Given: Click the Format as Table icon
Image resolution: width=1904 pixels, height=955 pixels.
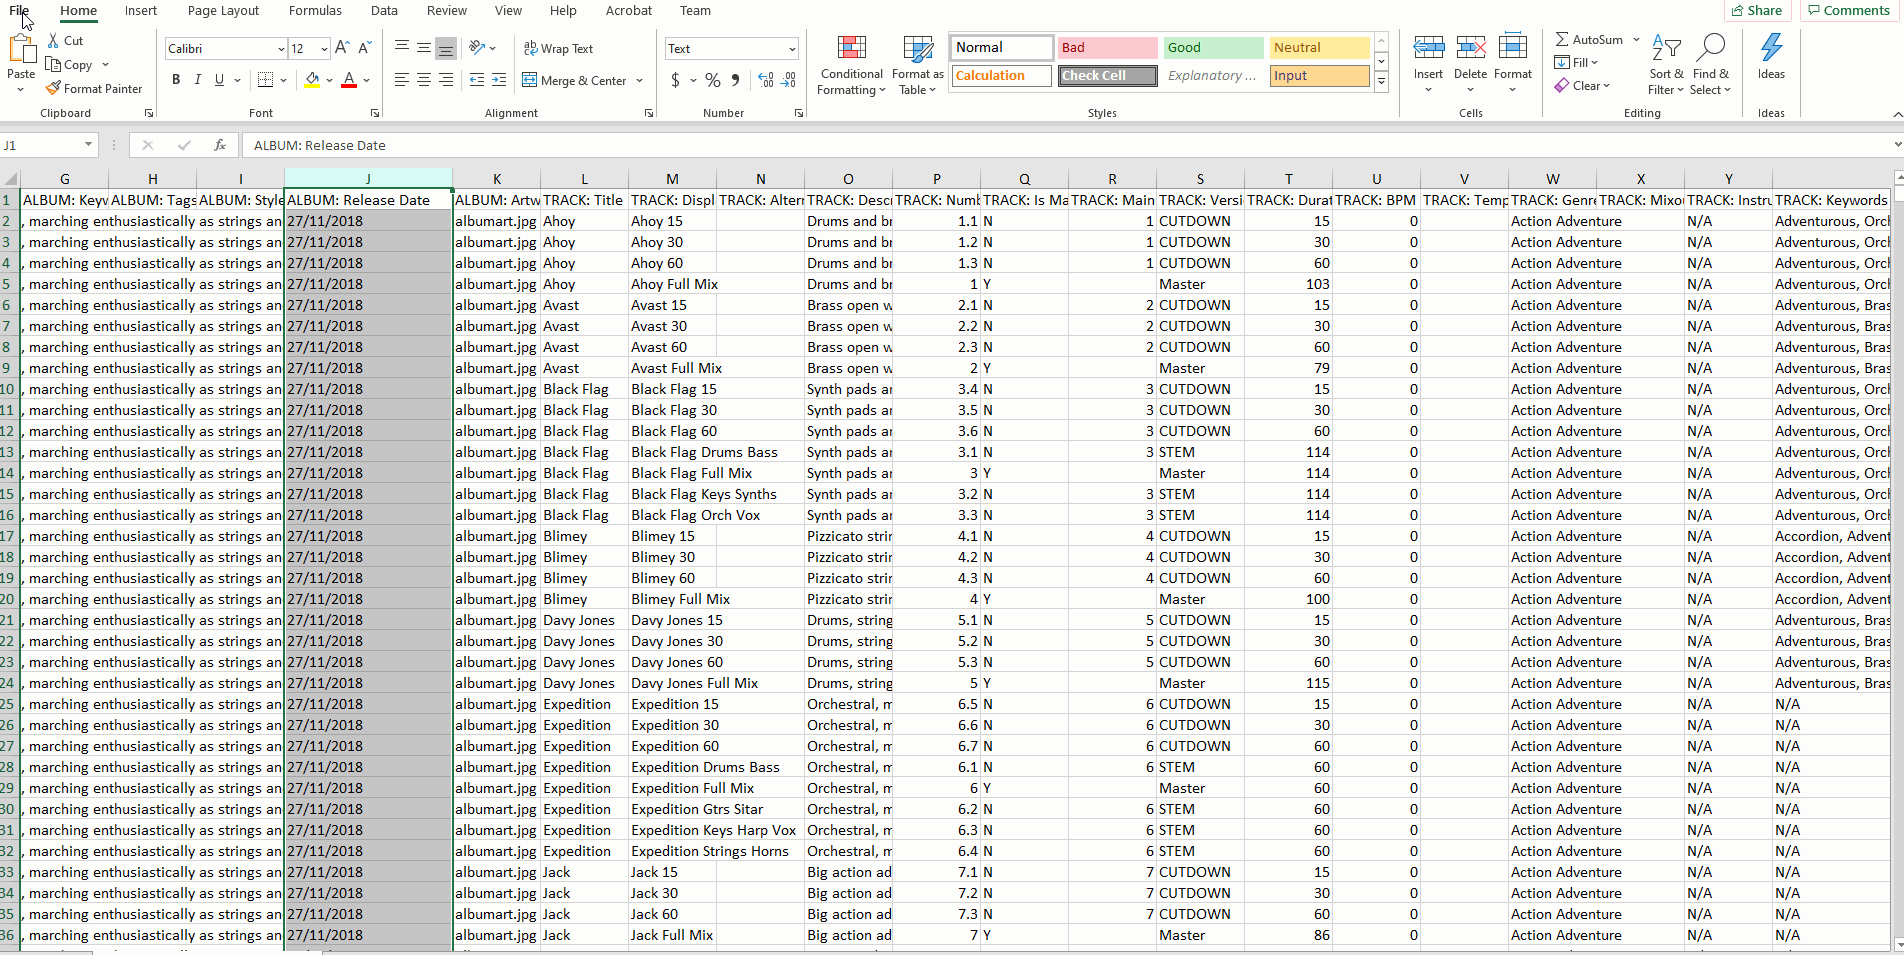Looking at the screenshot, I should [x=917, y=48].
